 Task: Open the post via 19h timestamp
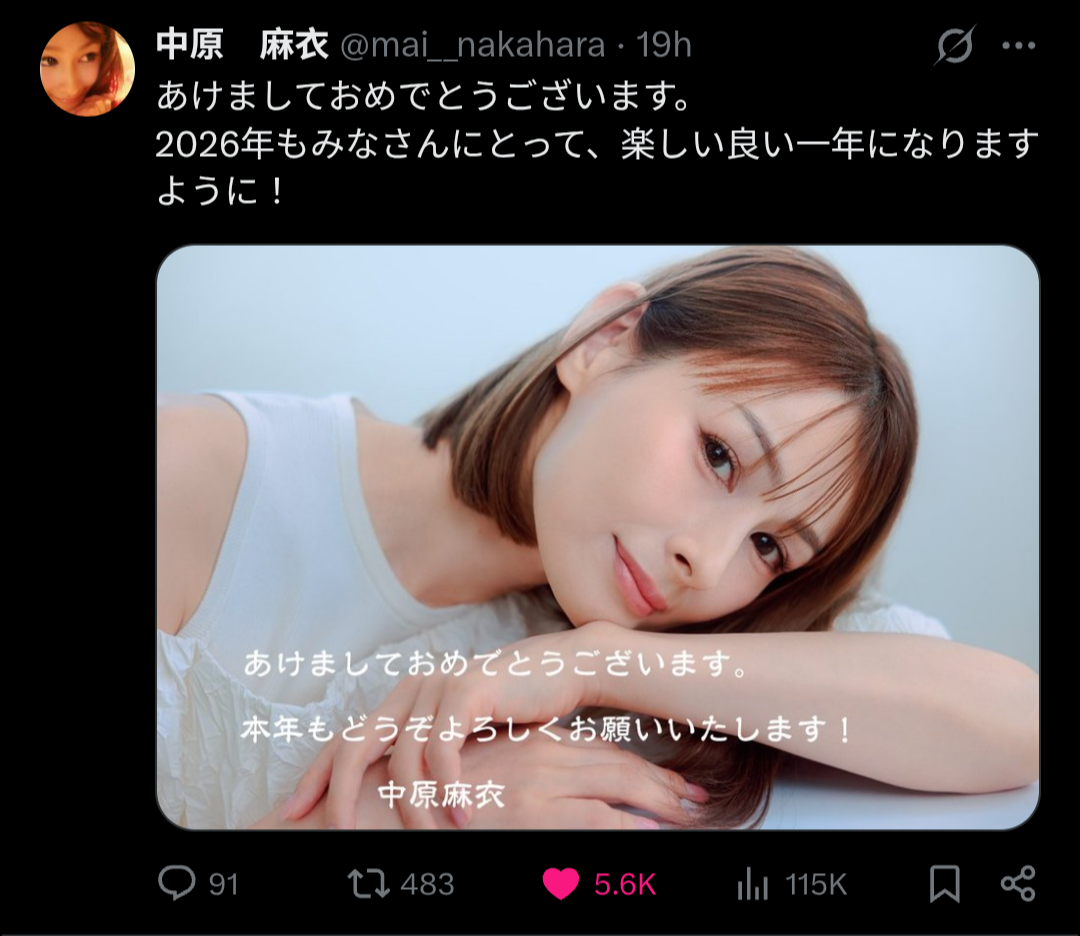663,45
